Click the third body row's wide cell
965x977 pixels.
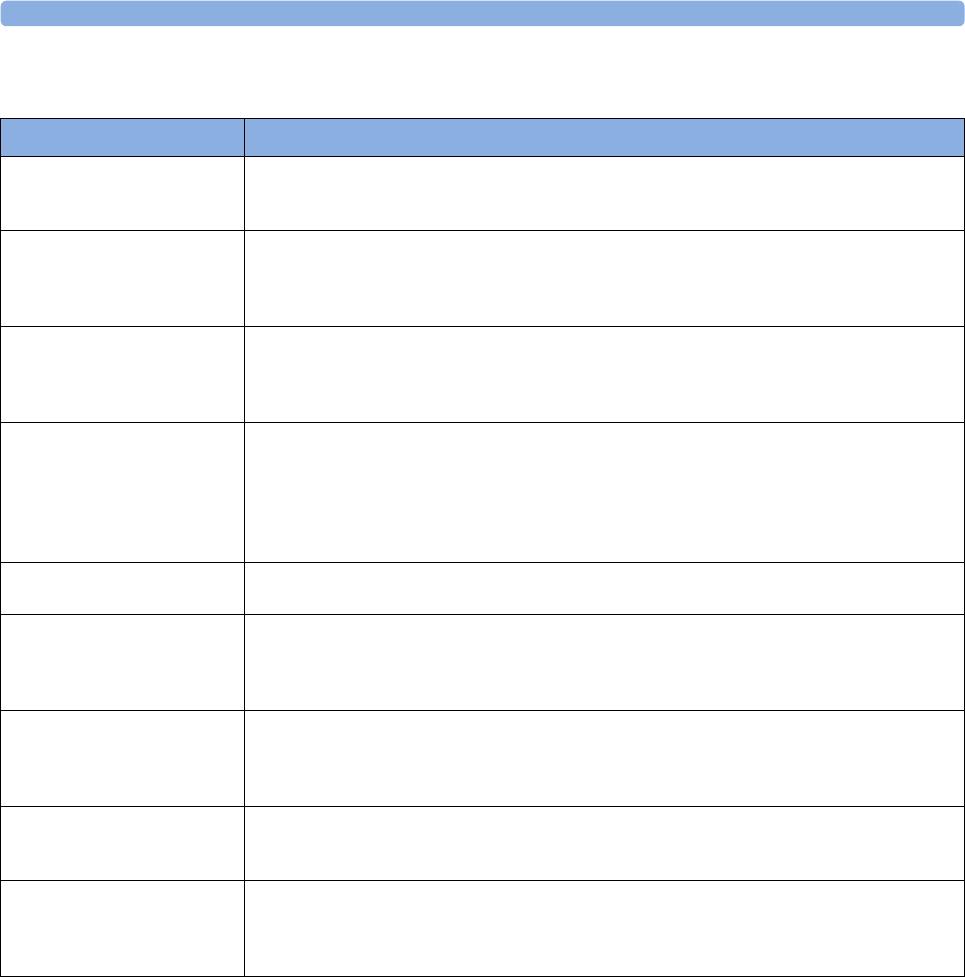point(604,374)
